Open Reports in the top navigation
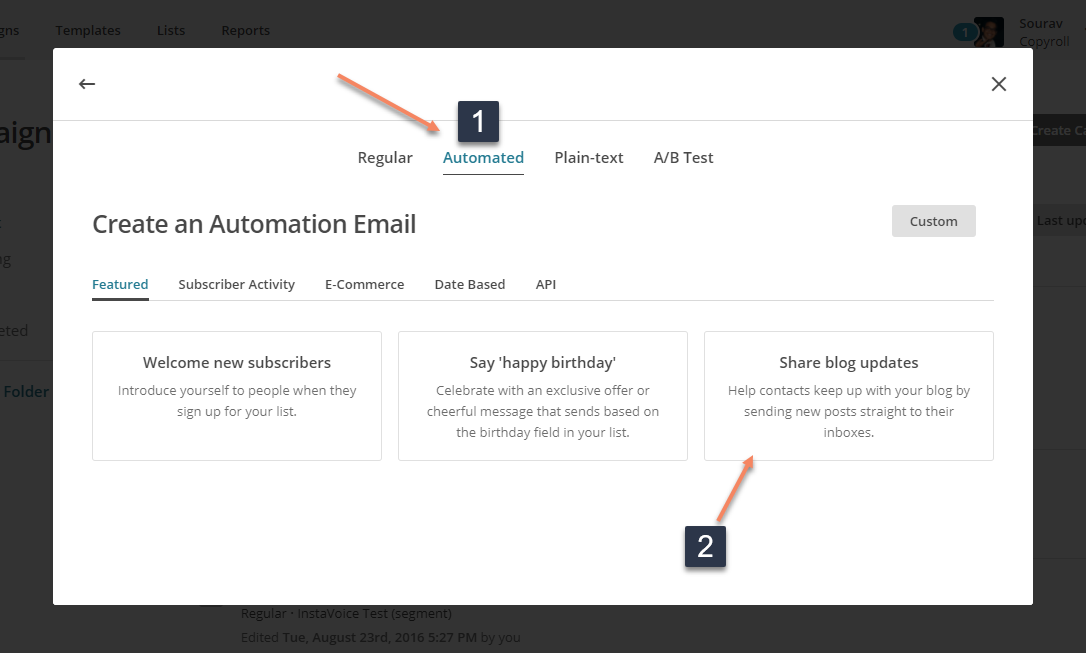This screenshot has height=653, width=1086. (x=245, y=30)
